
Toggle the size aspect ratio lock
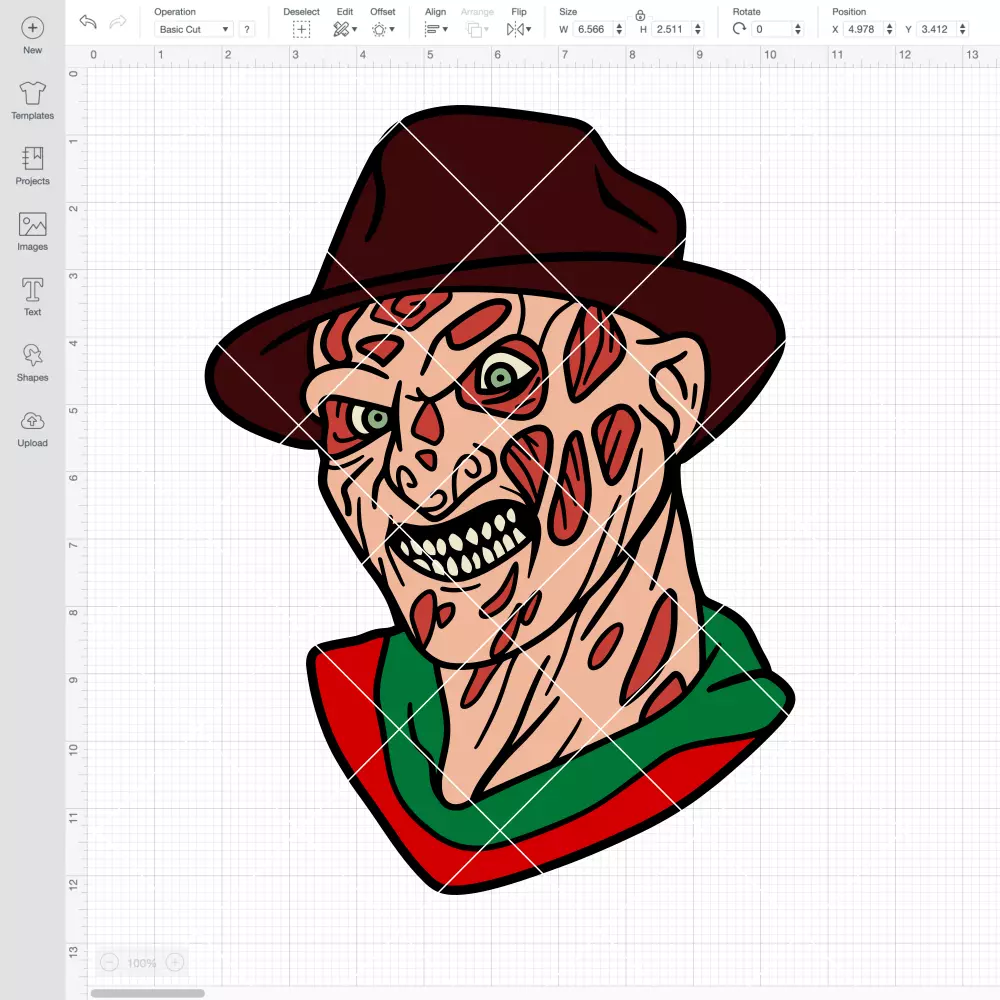coord(640,15)
